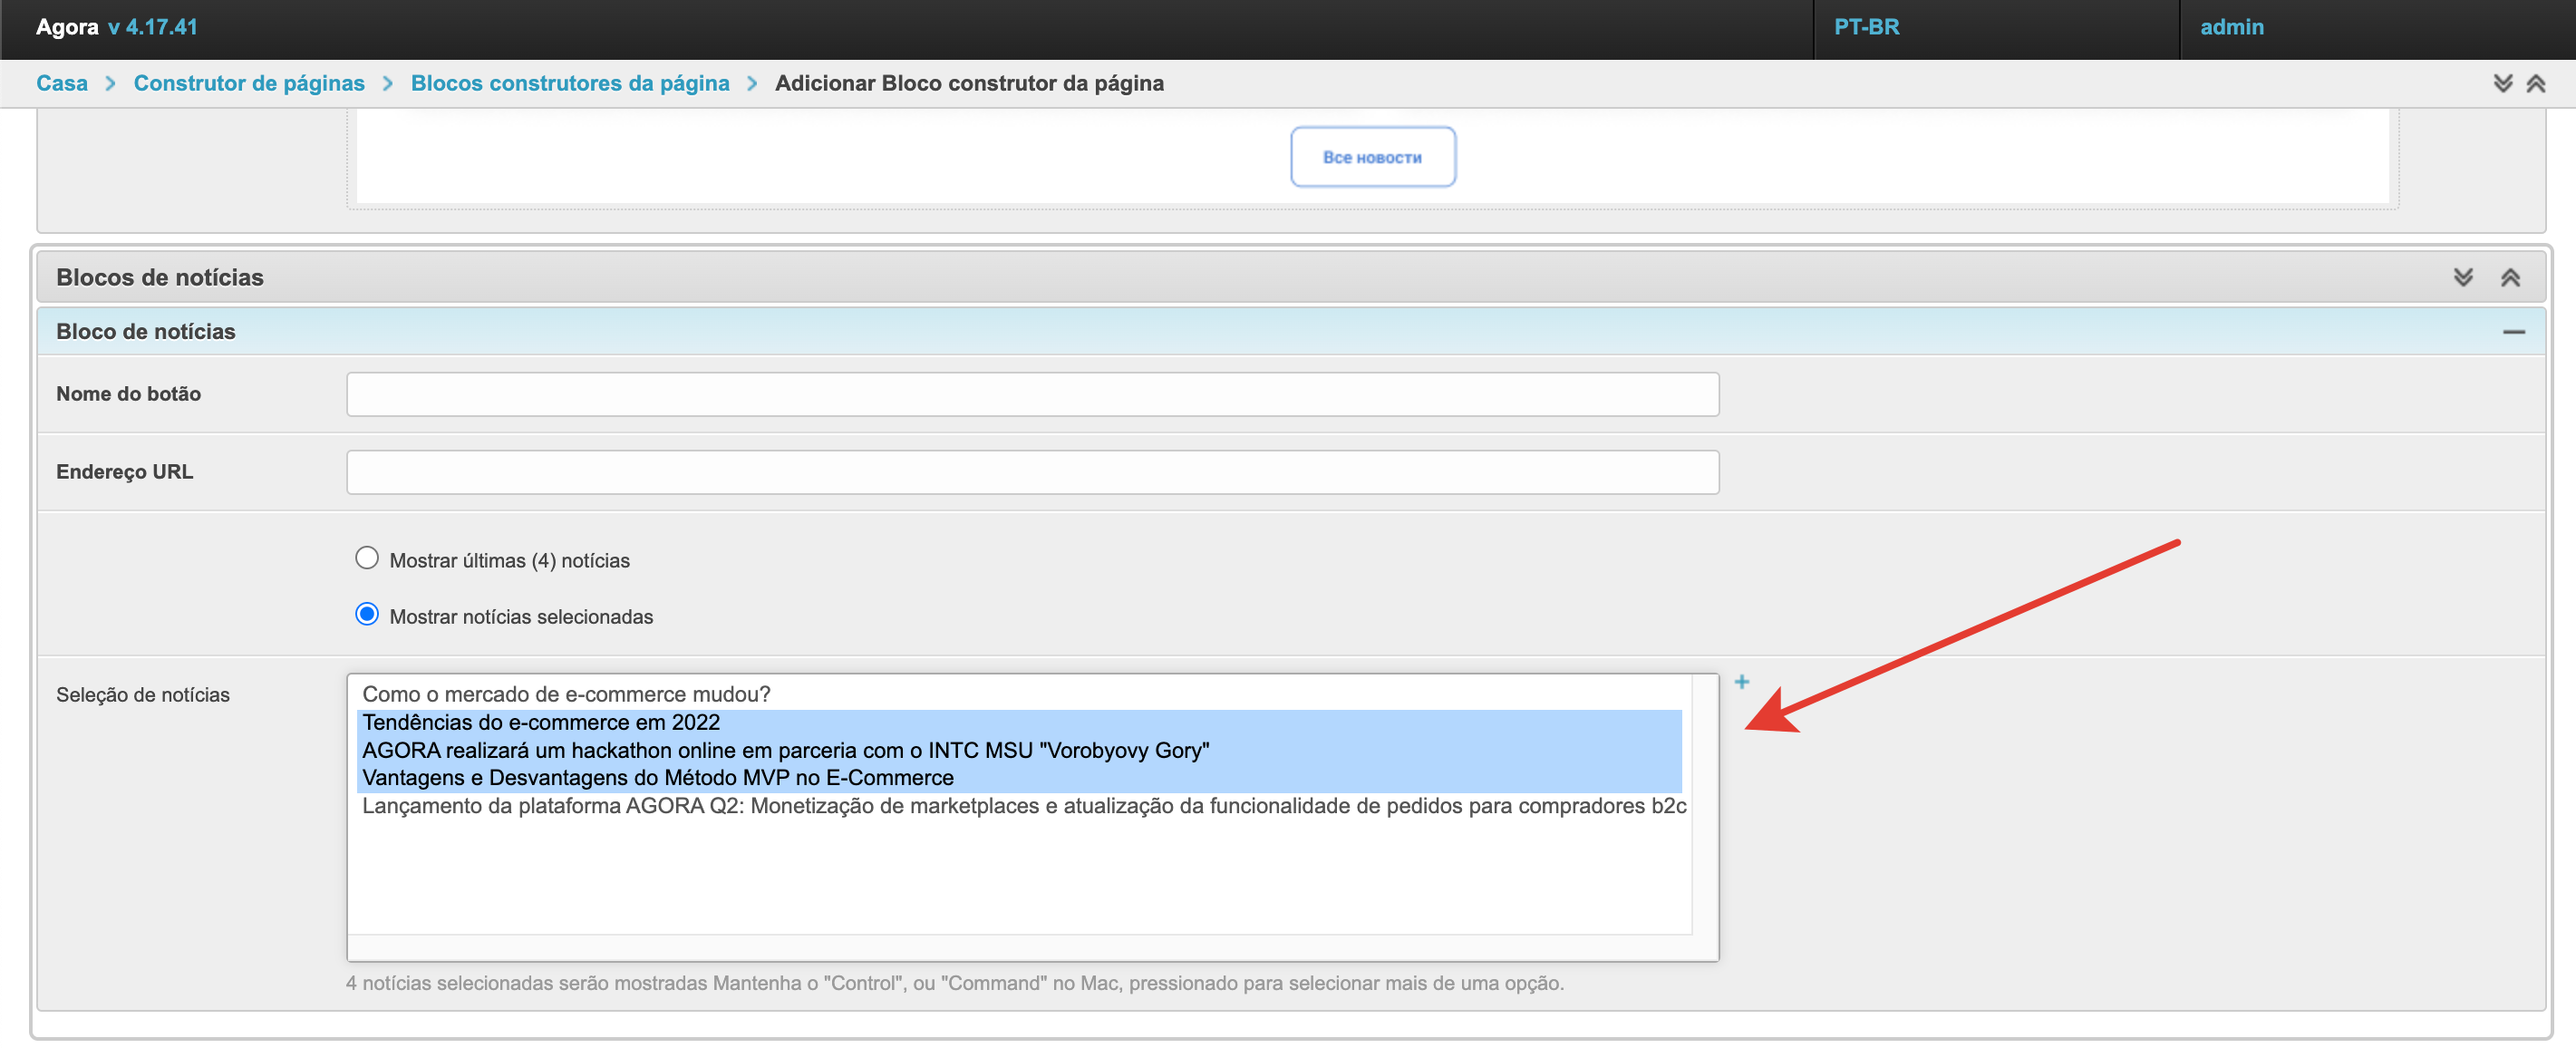Screen dimensions: 2576x1048
Task: Click the 'Все новости' preview button
Action: 1372,157
